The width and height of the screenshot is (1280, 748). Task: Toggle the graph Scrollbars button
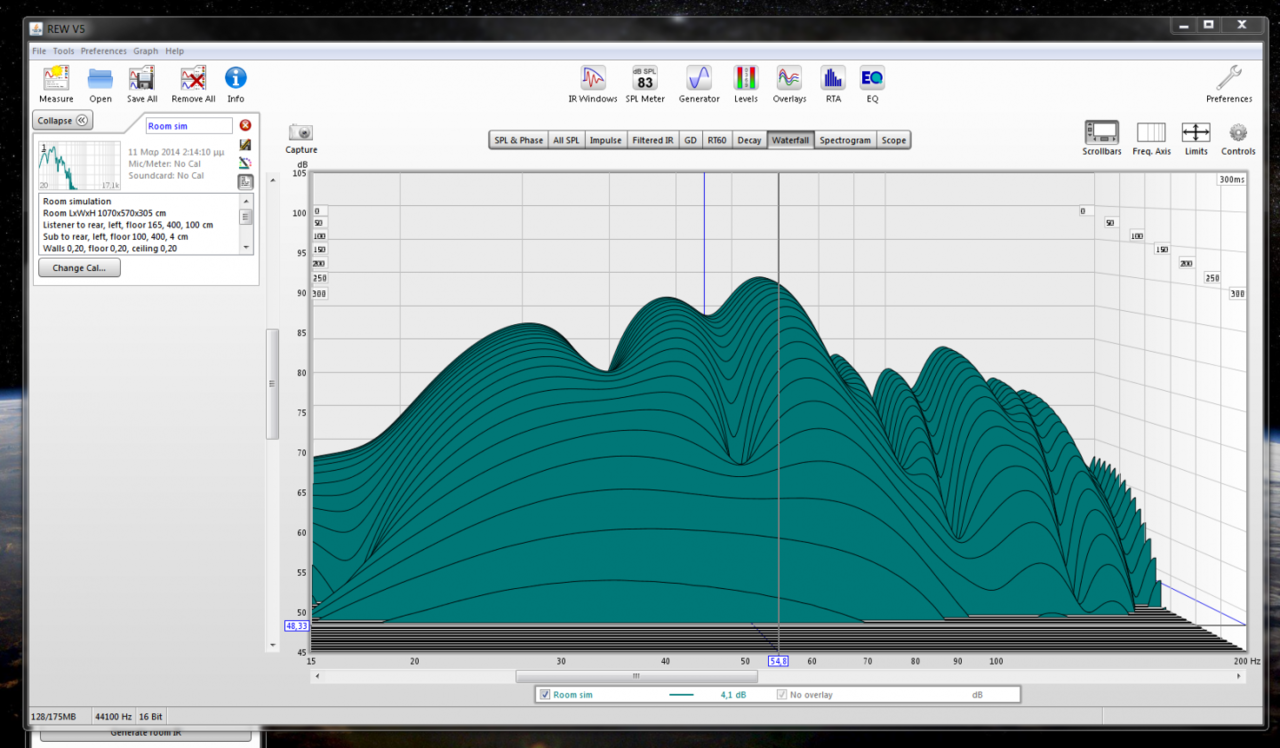(x=1101, y=133)
